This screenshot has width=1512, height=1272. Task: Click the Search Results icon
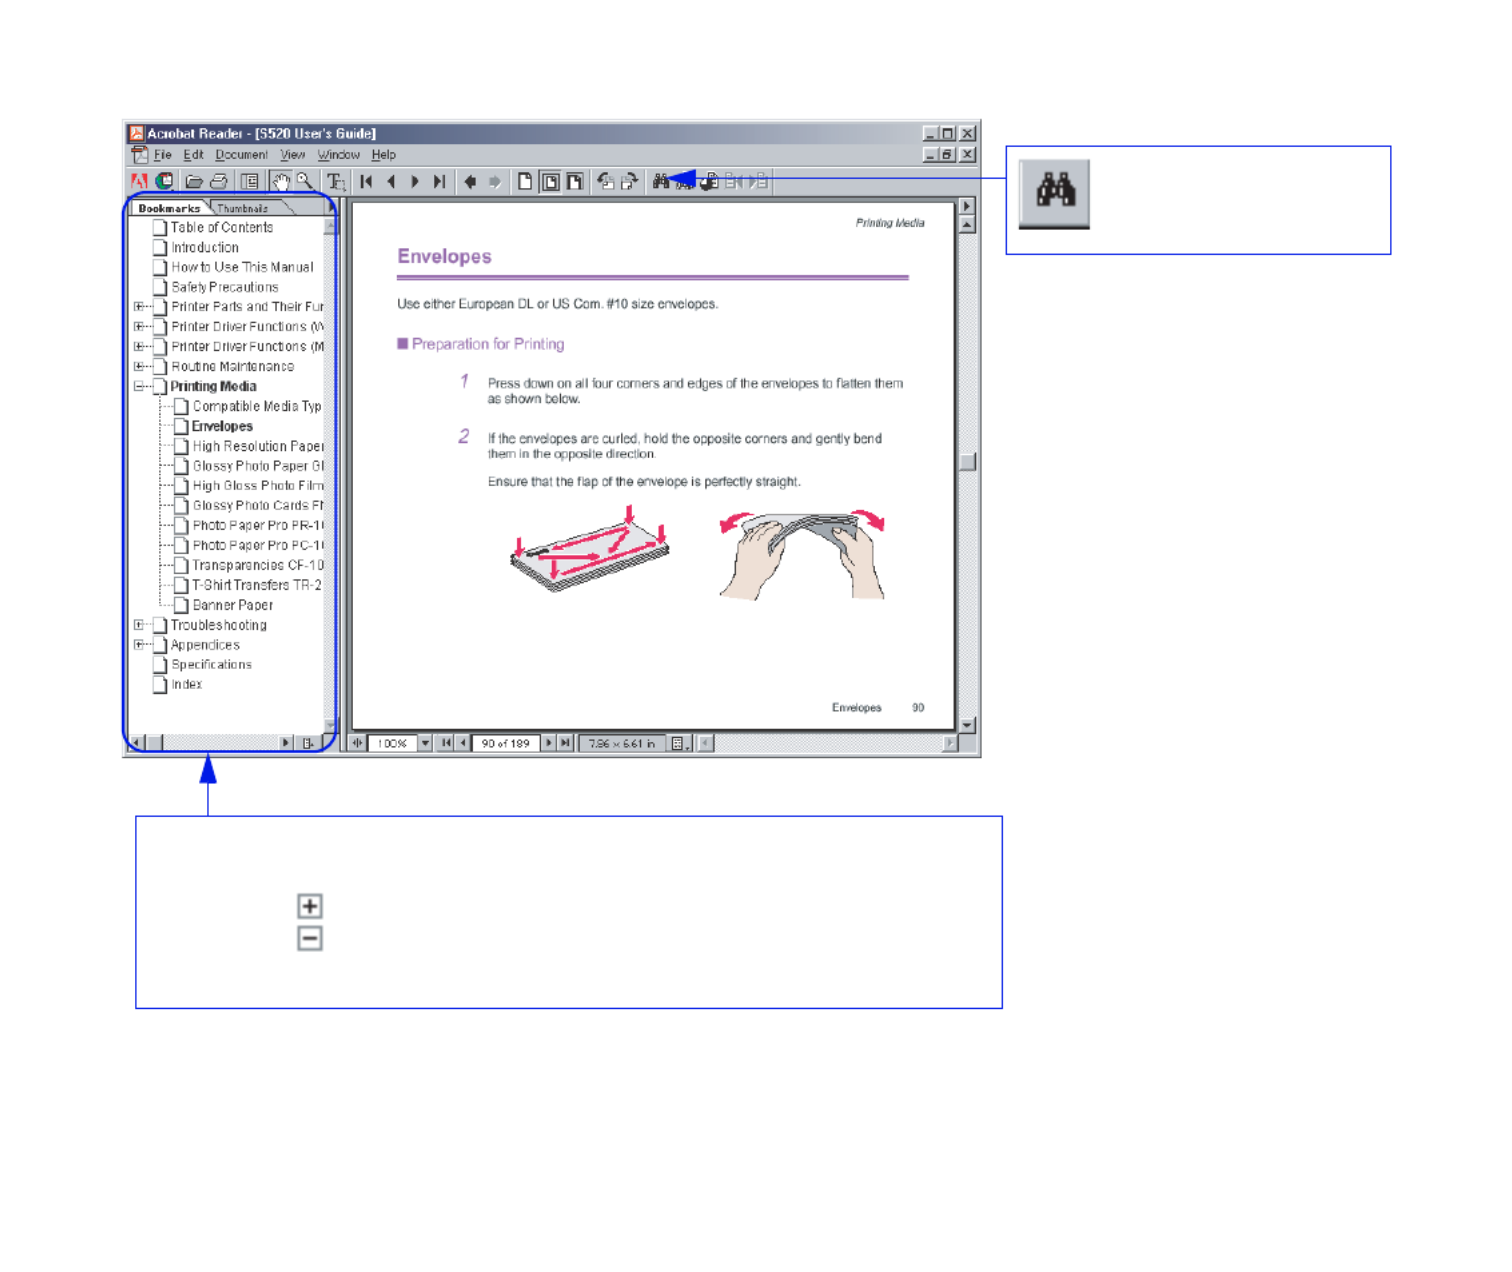710,181
